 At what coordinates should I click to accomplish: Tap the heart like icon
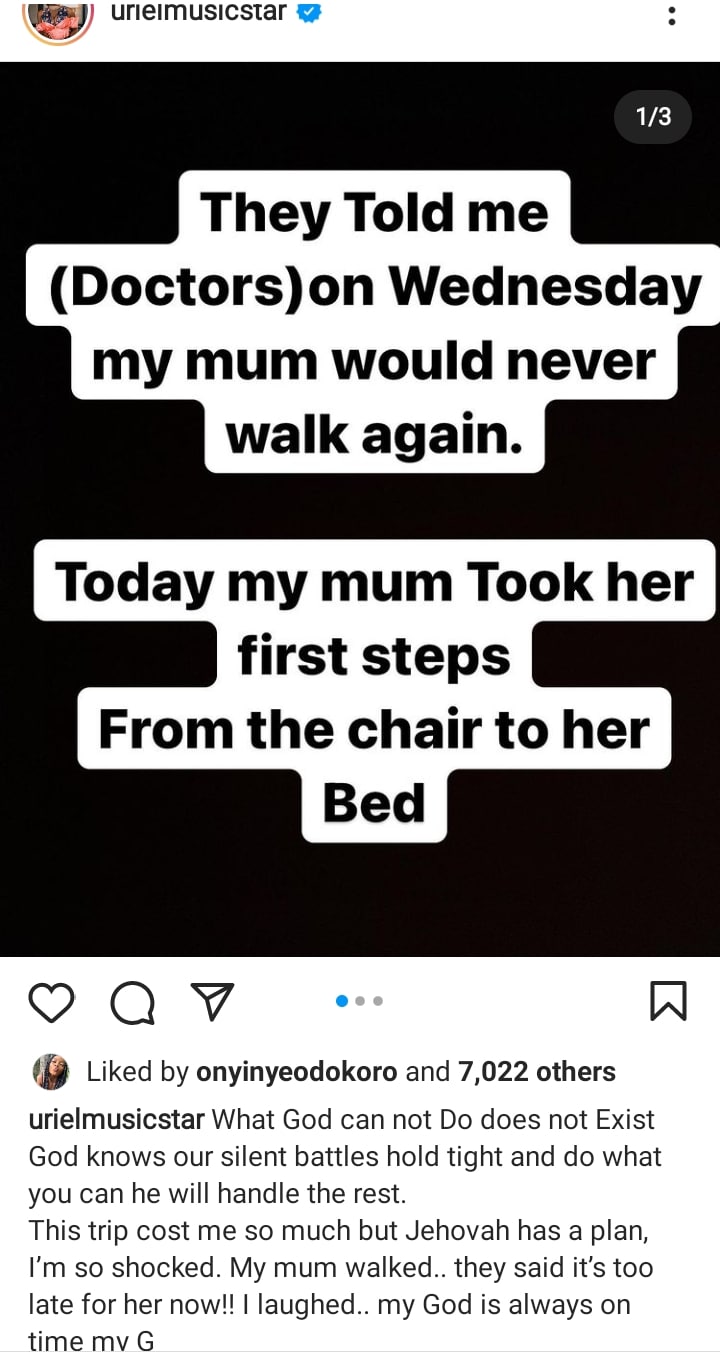[x=51, y=1001]
